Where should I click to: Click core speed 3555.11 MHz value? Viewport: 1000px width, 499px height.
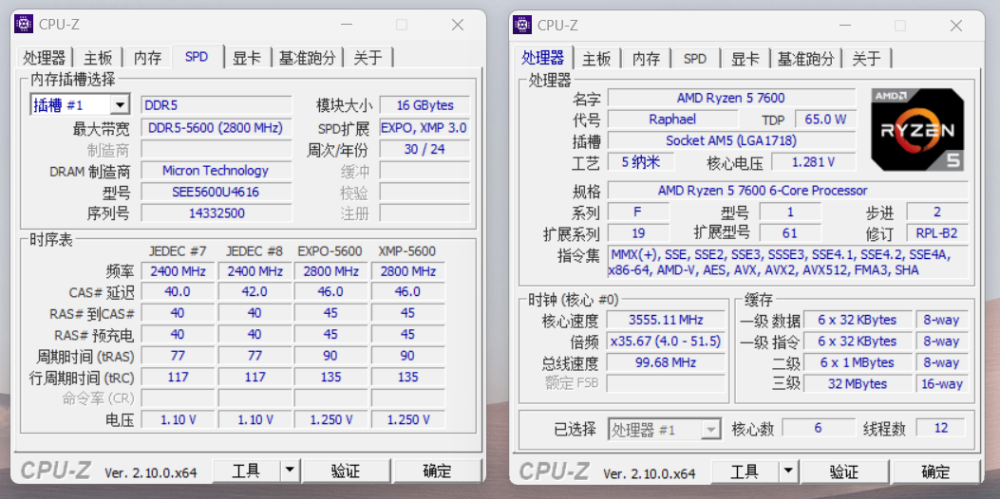pyautogui.click(x=666, y=320)
